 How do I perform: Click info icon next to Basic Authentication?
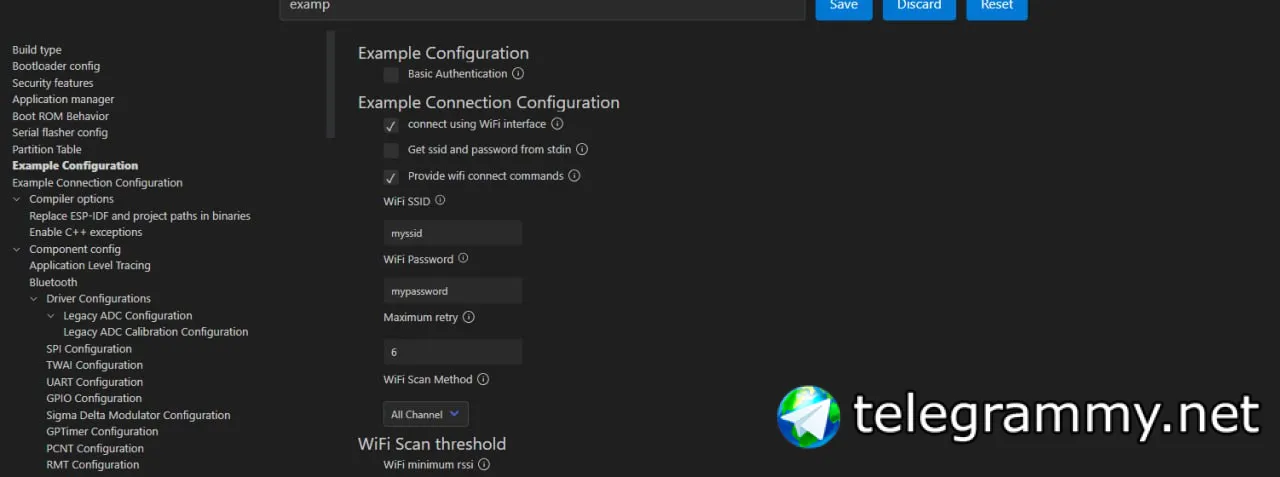click(518, 74)
